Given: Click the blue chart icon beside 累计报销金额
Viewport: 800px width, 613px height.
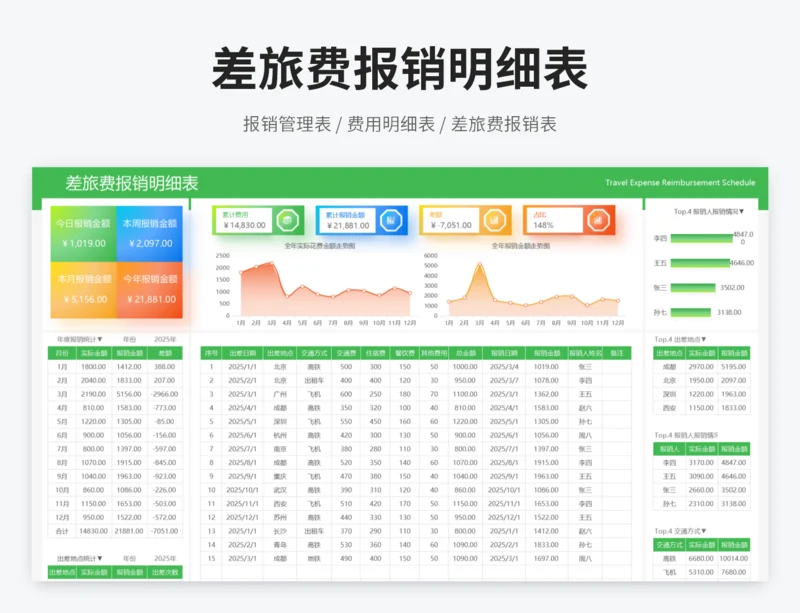Looking at the screenshot, I should tap(391, 220).
